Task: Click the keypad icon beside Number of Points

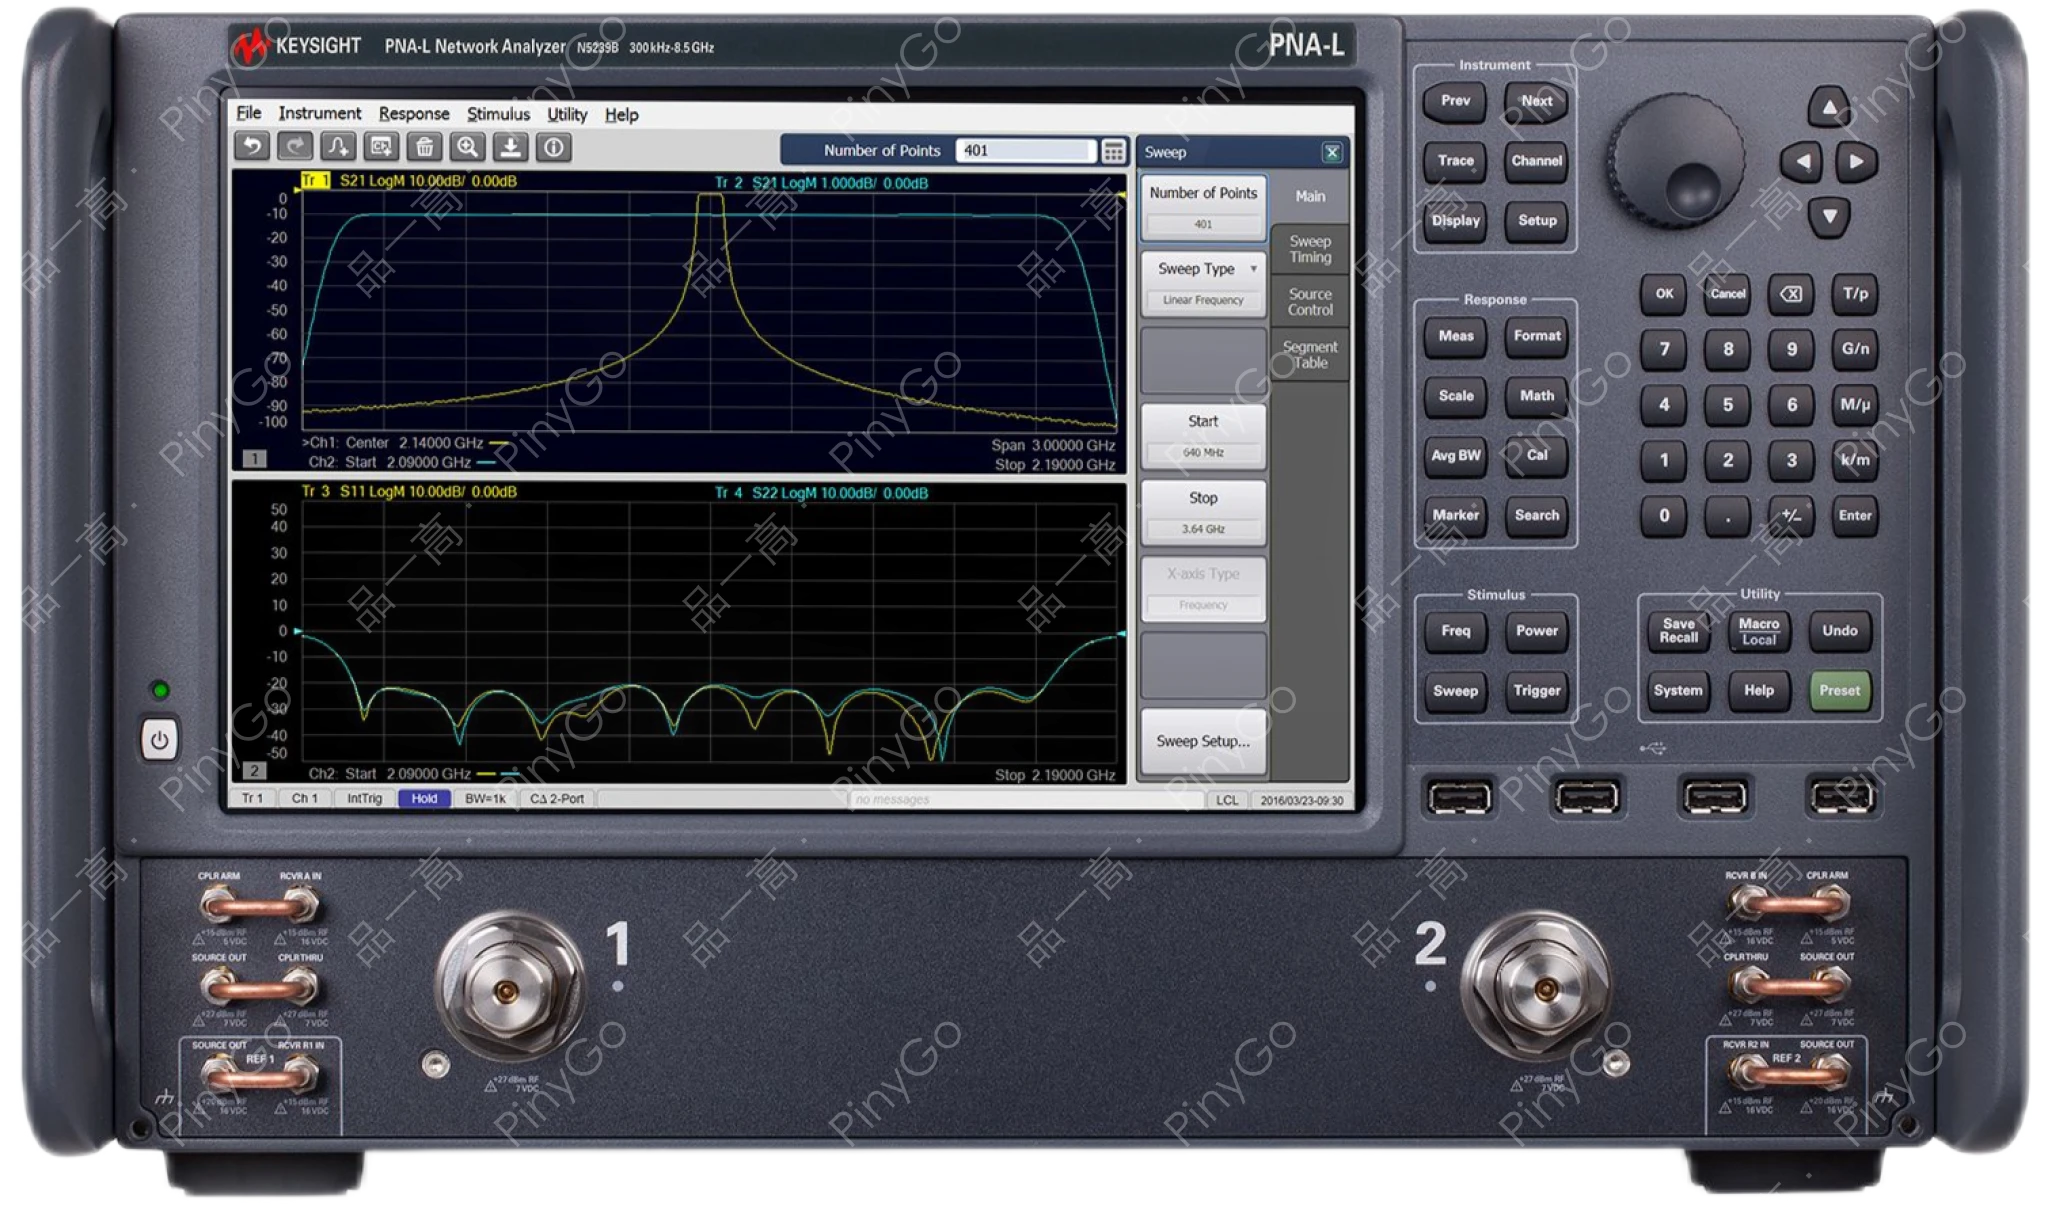Action: coord(1113,150)
